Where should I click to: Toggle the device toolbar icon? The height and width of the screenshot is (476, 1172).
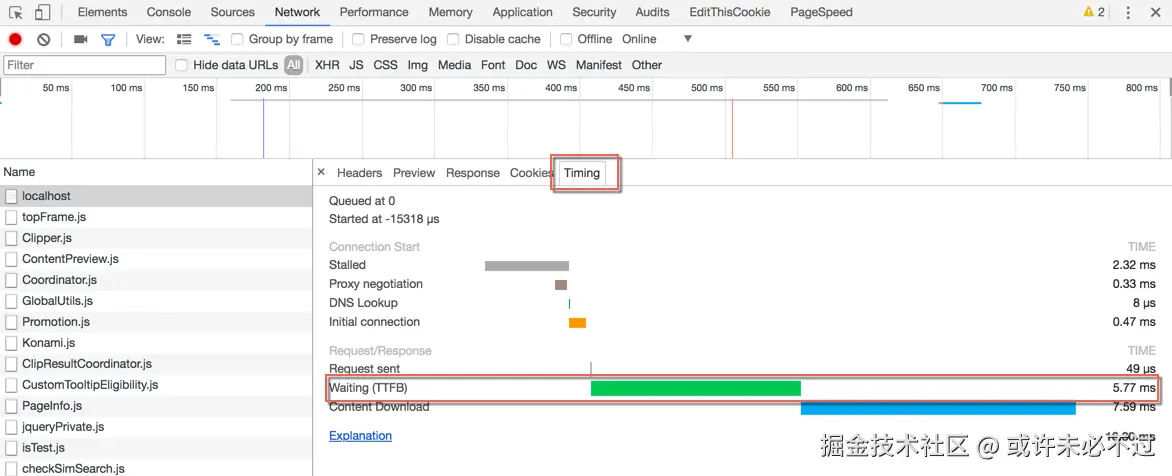tap(43, 13)
